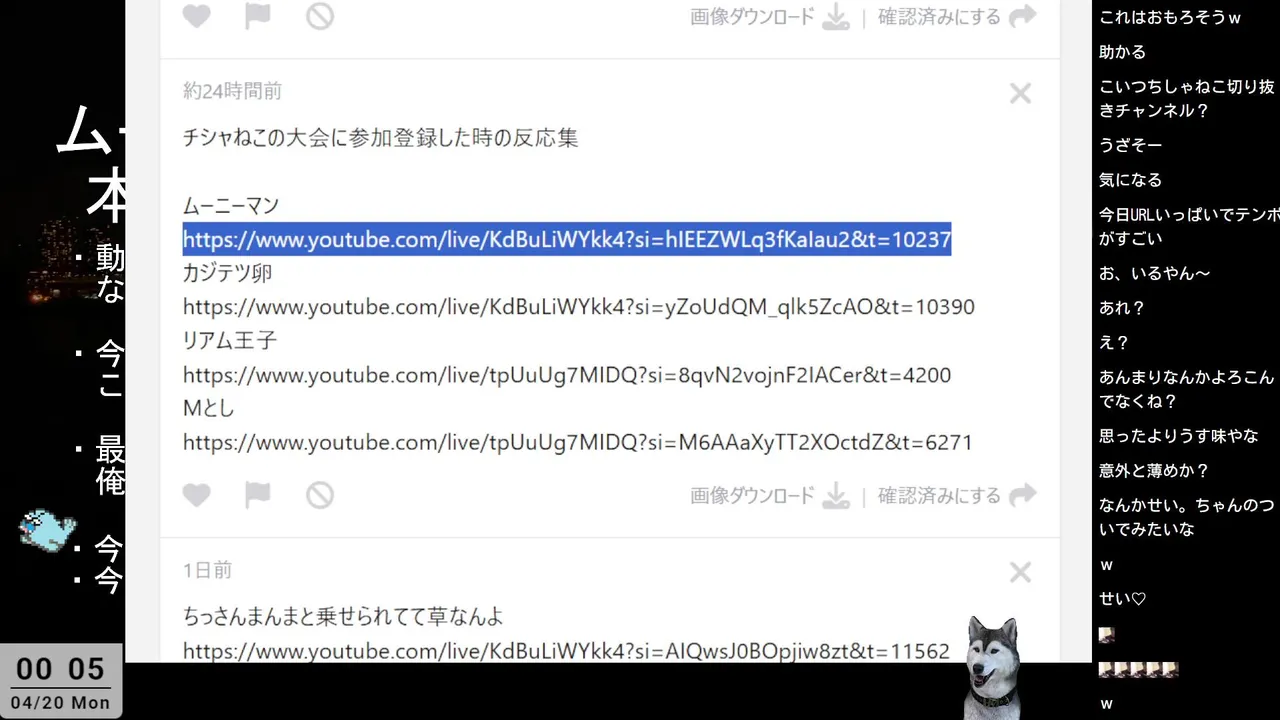Block icon under the チシャねこの大会 post
1280x720 pixels.
click(x=320, y=495)
